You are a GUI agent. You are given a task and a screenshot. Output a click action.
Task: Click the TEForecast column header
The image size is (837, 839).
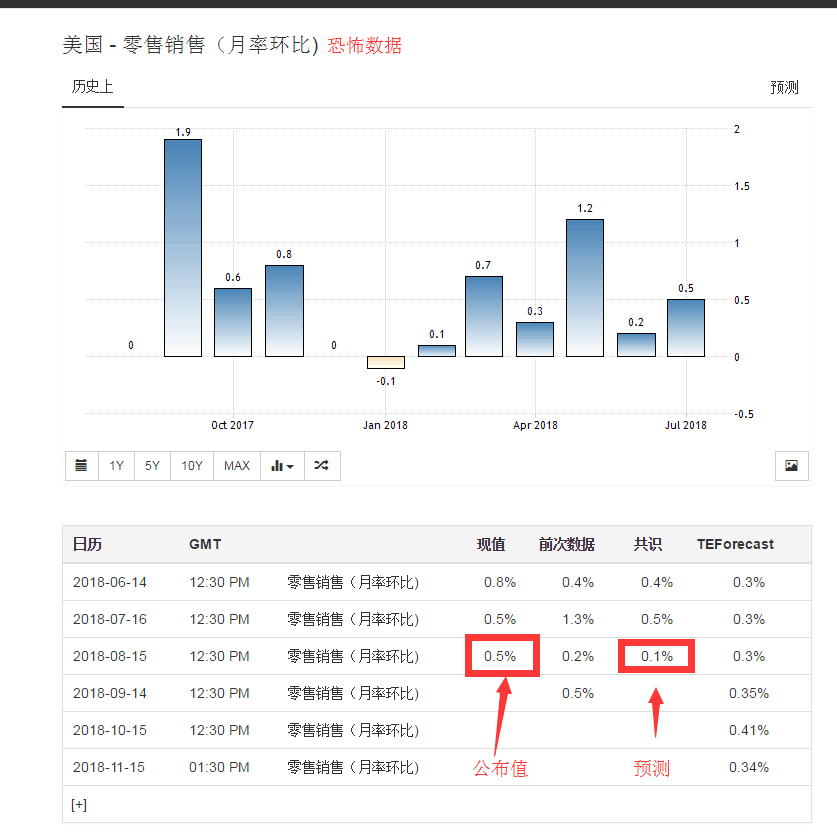tap(735, 544)
